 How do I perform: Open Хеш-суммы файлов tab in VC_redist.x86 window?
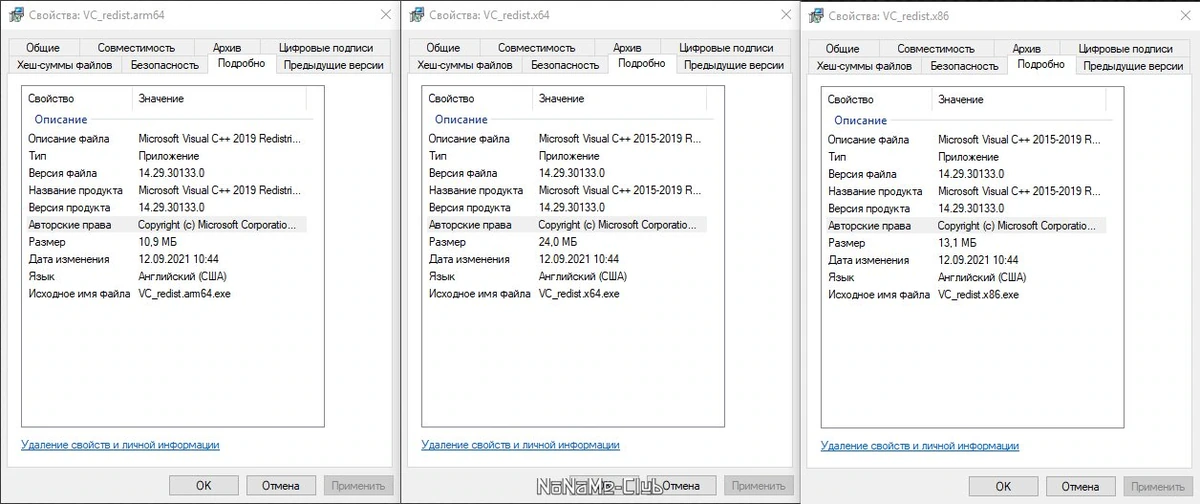[865, 65]
